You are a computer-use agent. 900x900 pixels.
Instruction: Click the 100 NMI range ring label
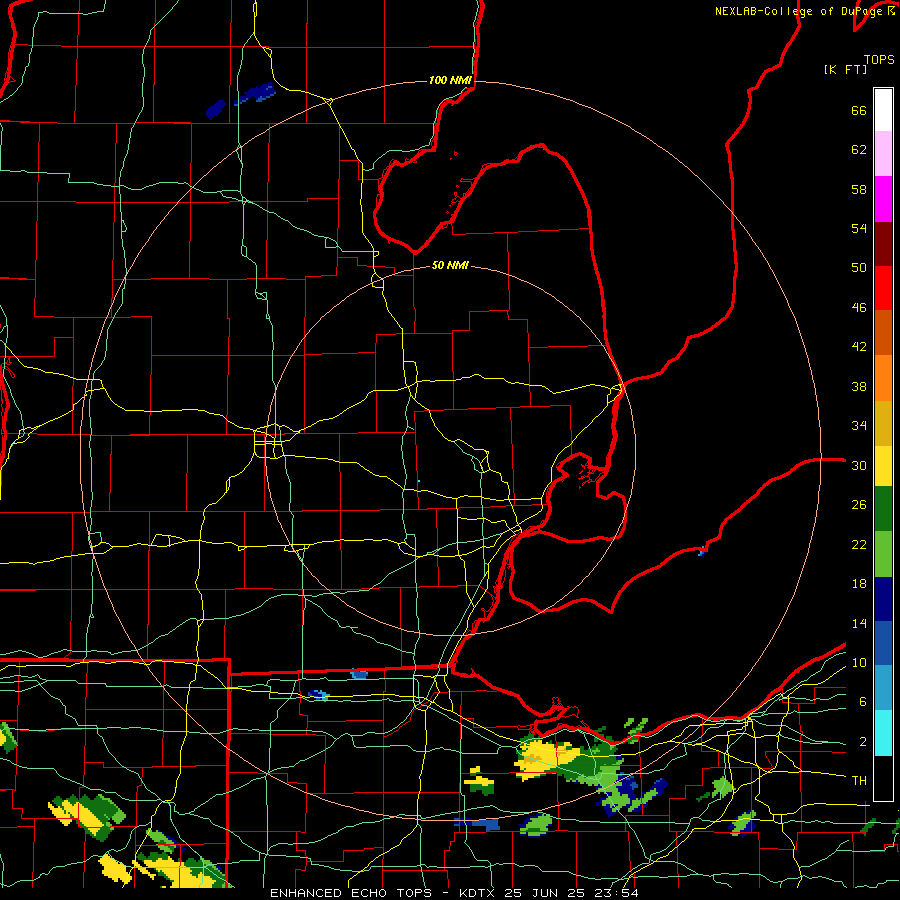pos(450,80)
